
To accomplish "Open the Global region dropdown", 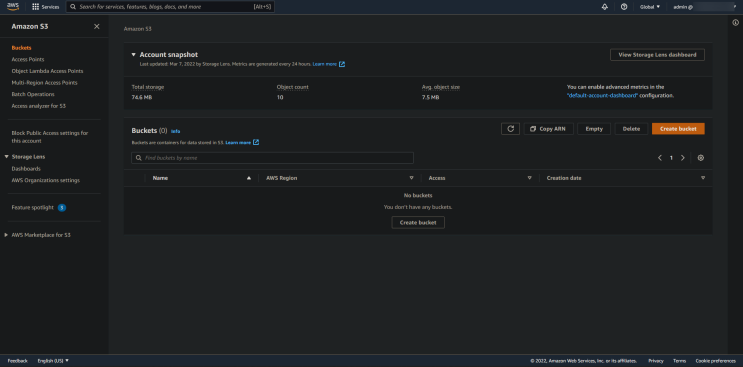I will (650, 7).
